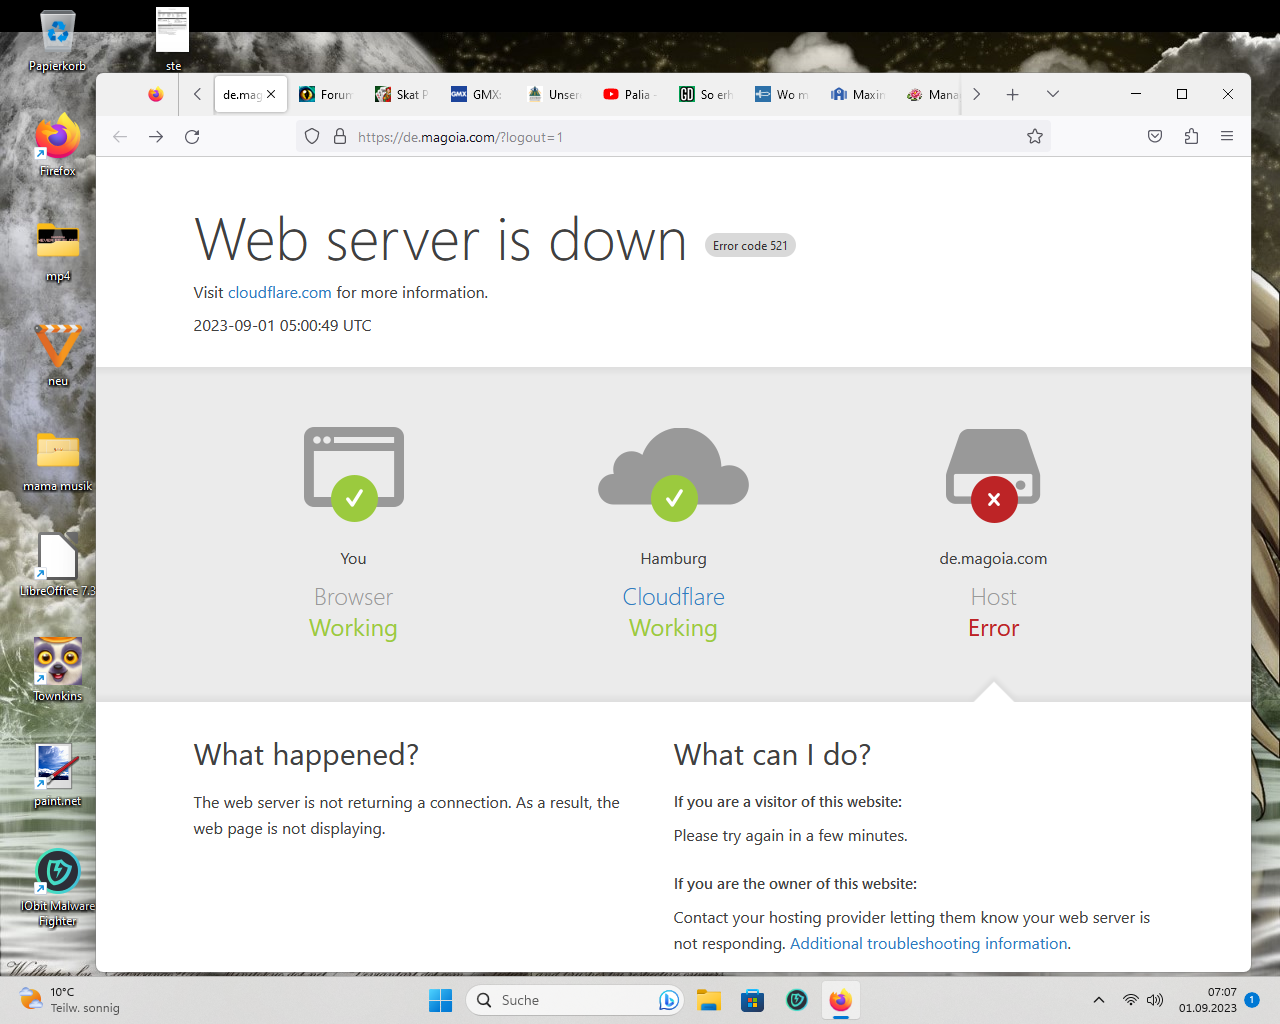Launch LibreOffice 7.3 shortcut

click(x=57, y=565)
